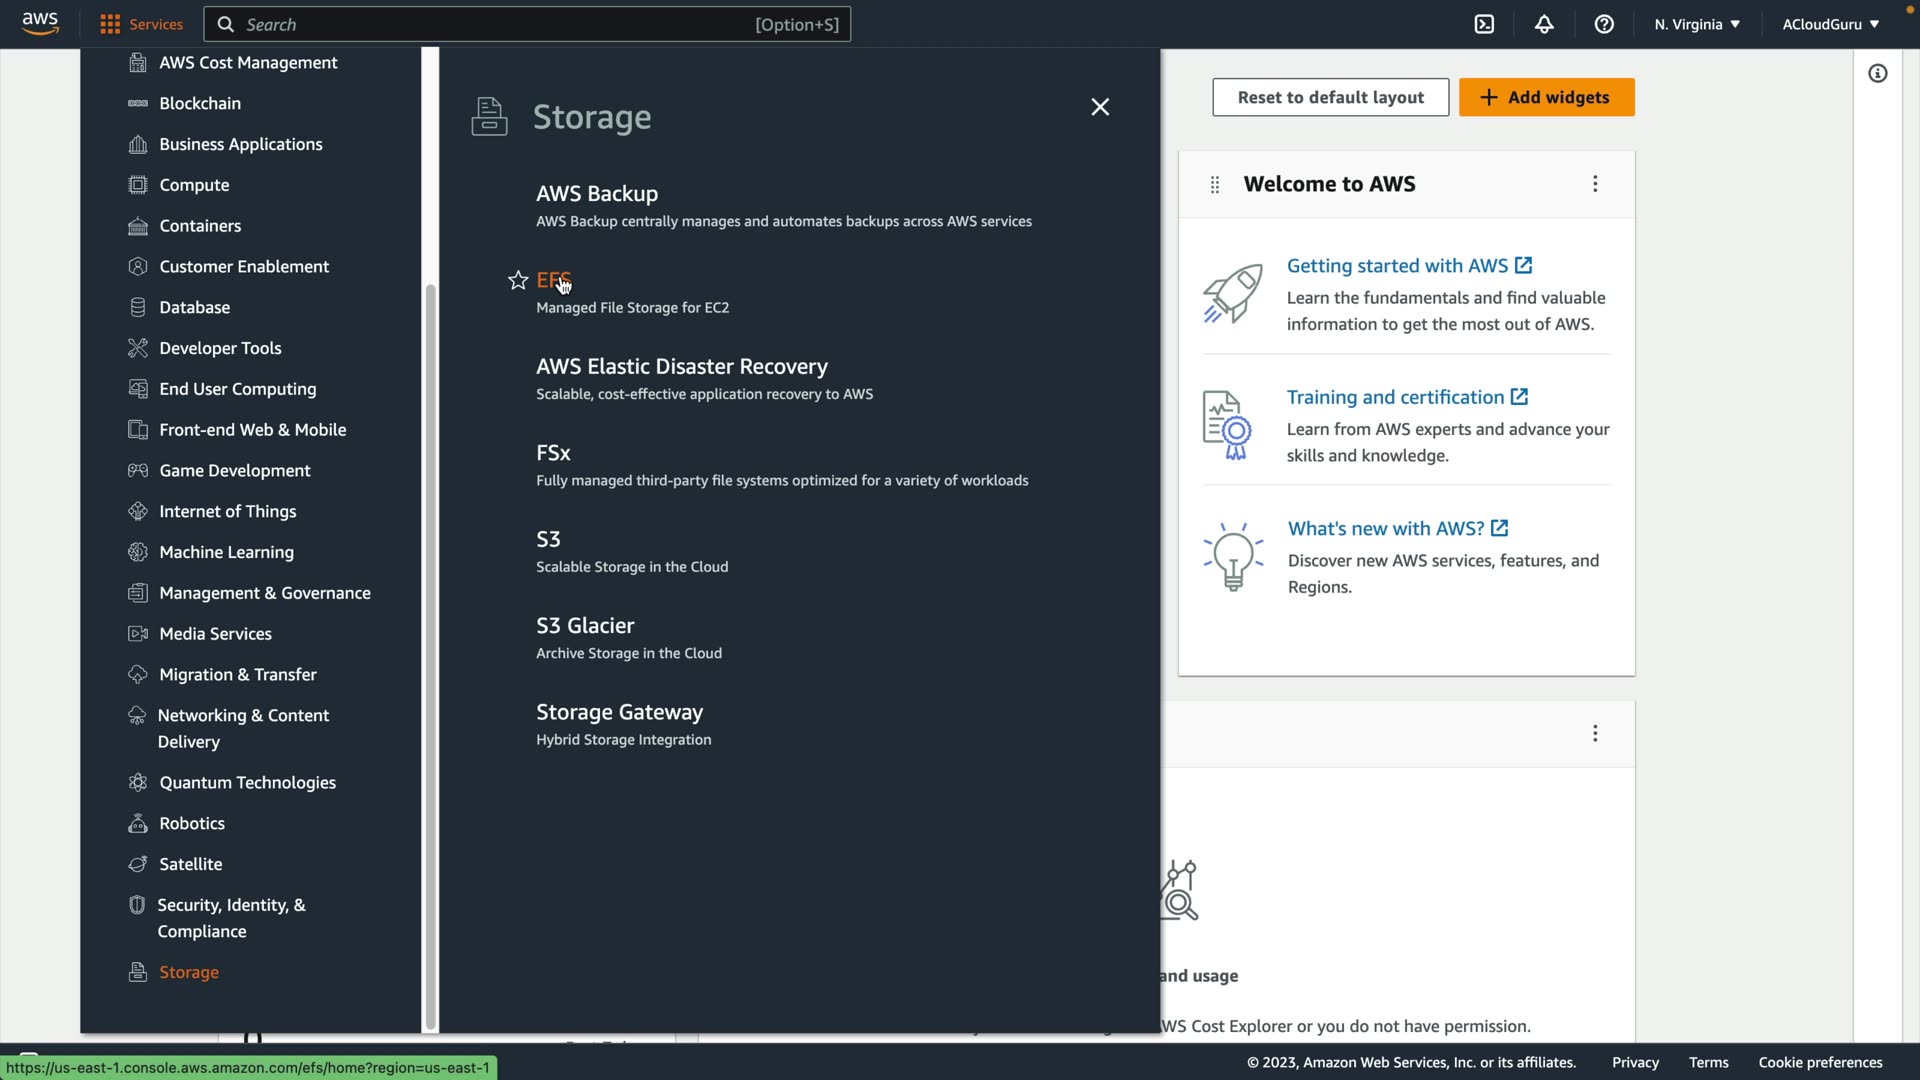This screenshot has height=1080, width=1920.
Task: Open the Services menu grid
Action: [x=141, y=24]
